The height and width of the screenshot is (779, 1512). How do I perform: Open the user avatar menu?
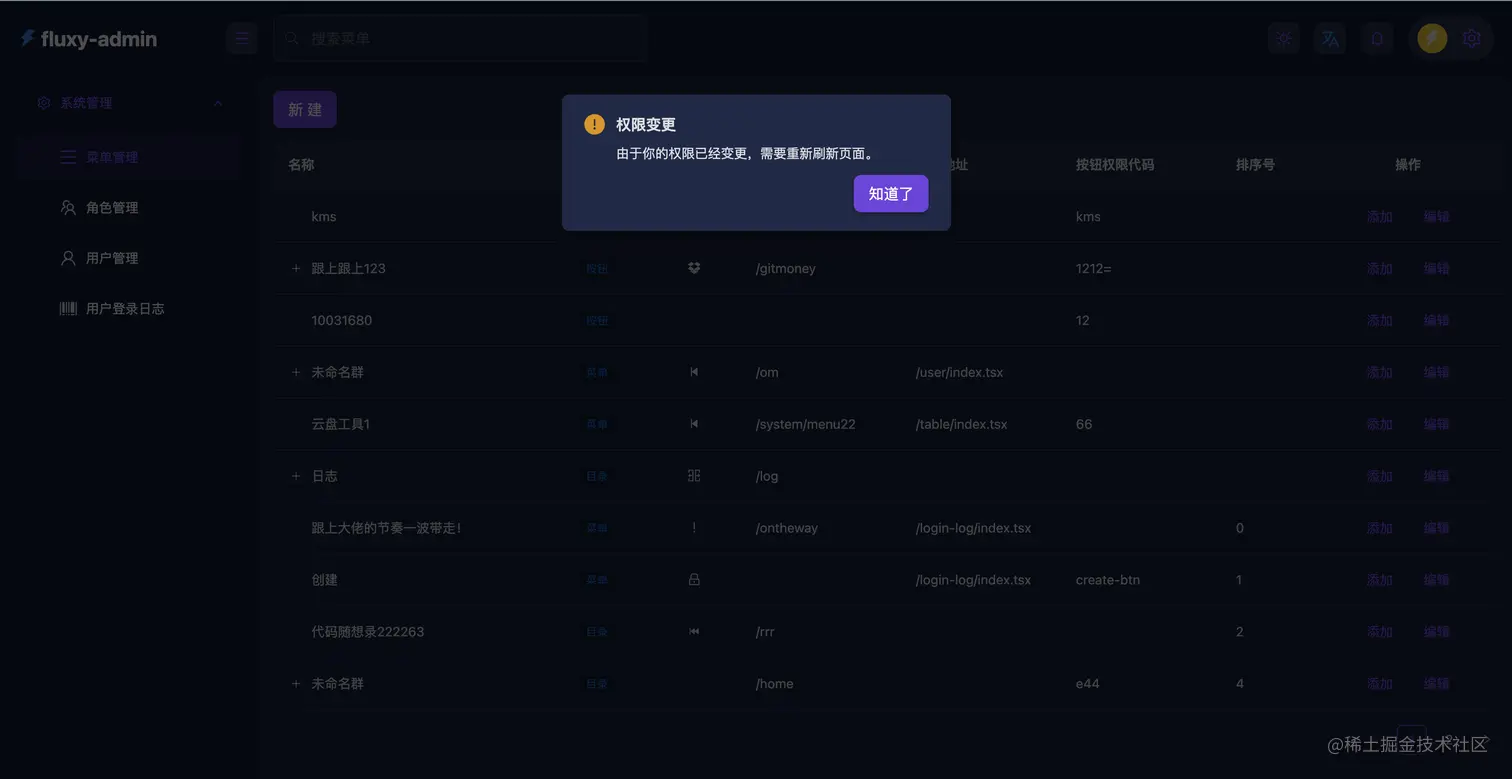(x=1432, y=39)
